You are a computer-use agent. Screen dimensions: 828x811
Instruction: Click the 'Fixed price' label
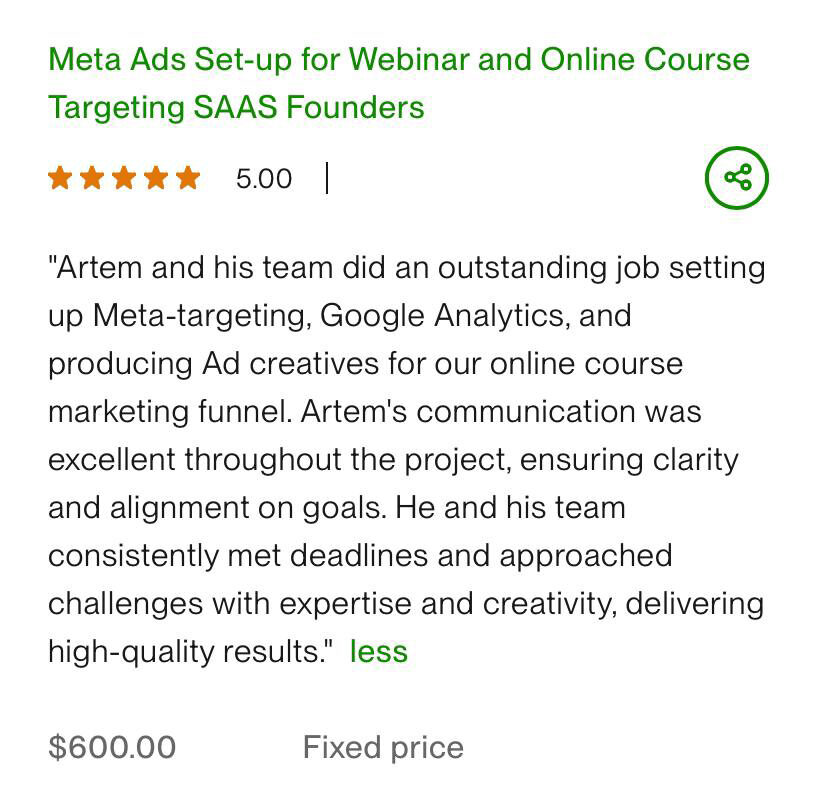383,747
